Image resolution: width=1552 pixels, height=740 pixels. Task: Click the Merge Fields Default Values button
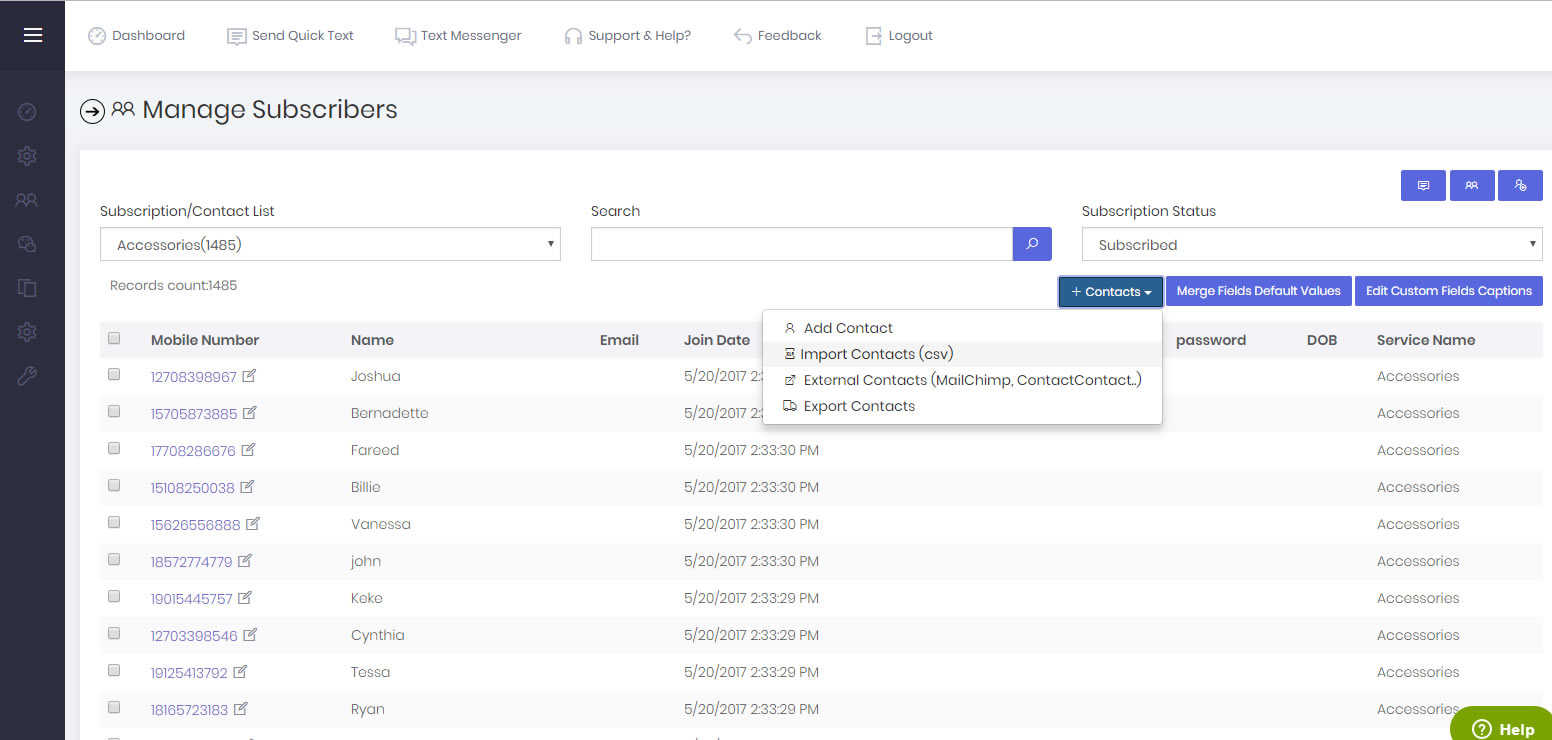[x=1258, y=291]
